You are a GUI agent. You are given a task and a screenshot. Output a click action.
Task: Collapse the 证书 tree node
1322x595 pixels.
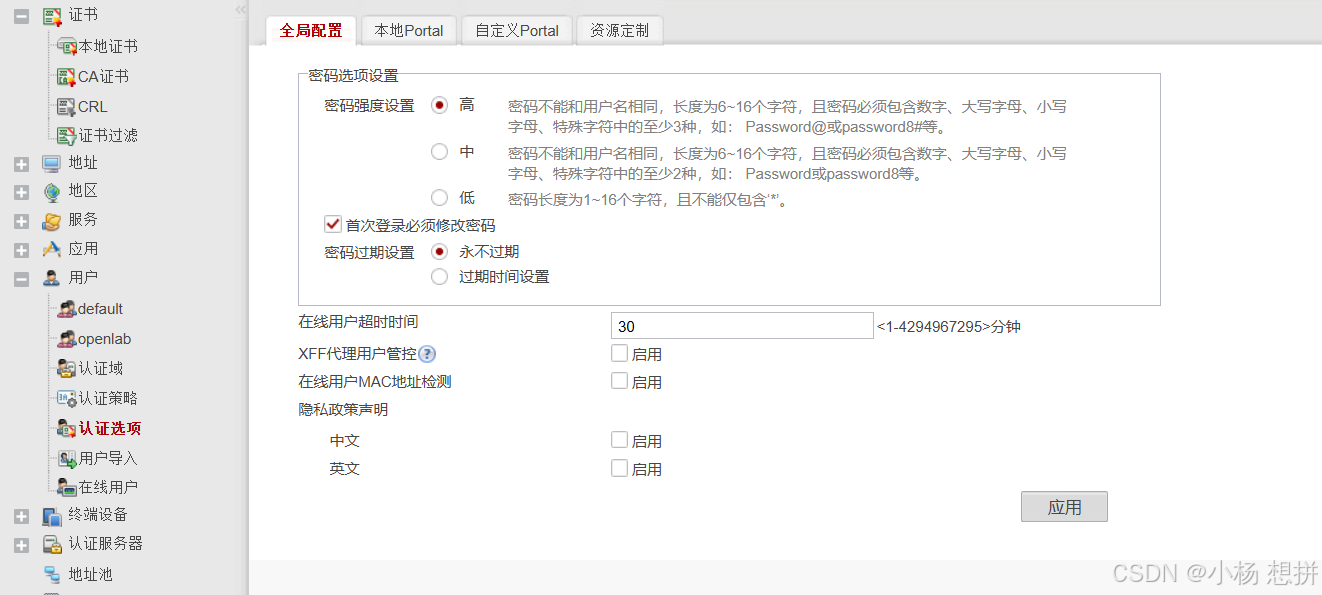click(21, 17)
